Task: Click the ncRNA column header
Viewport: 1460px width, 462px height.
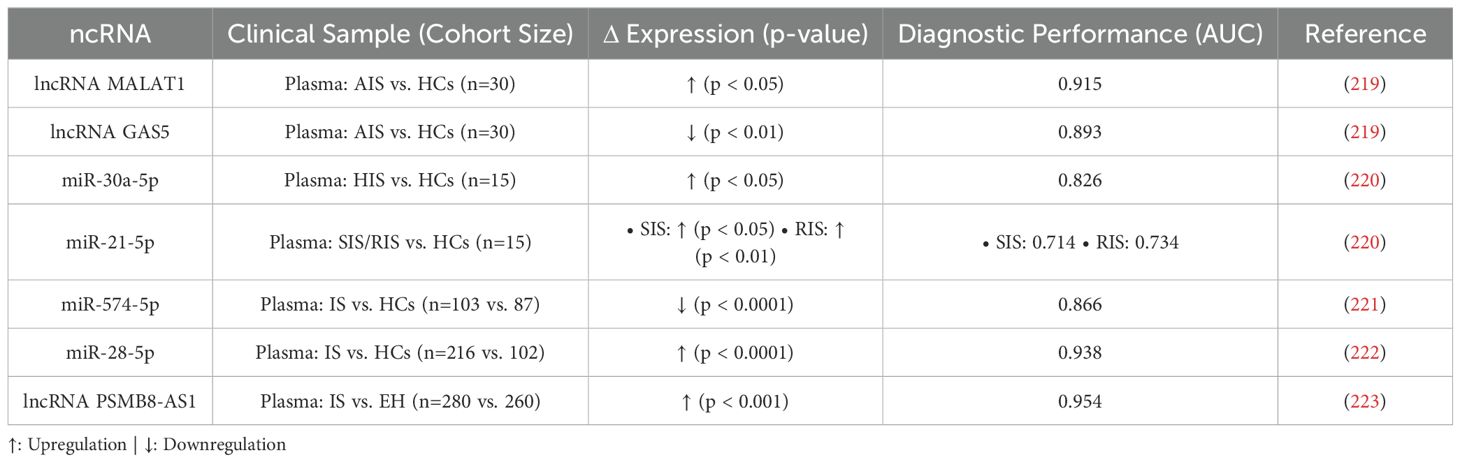Action: pyautogui.click(x=110, y=35)
